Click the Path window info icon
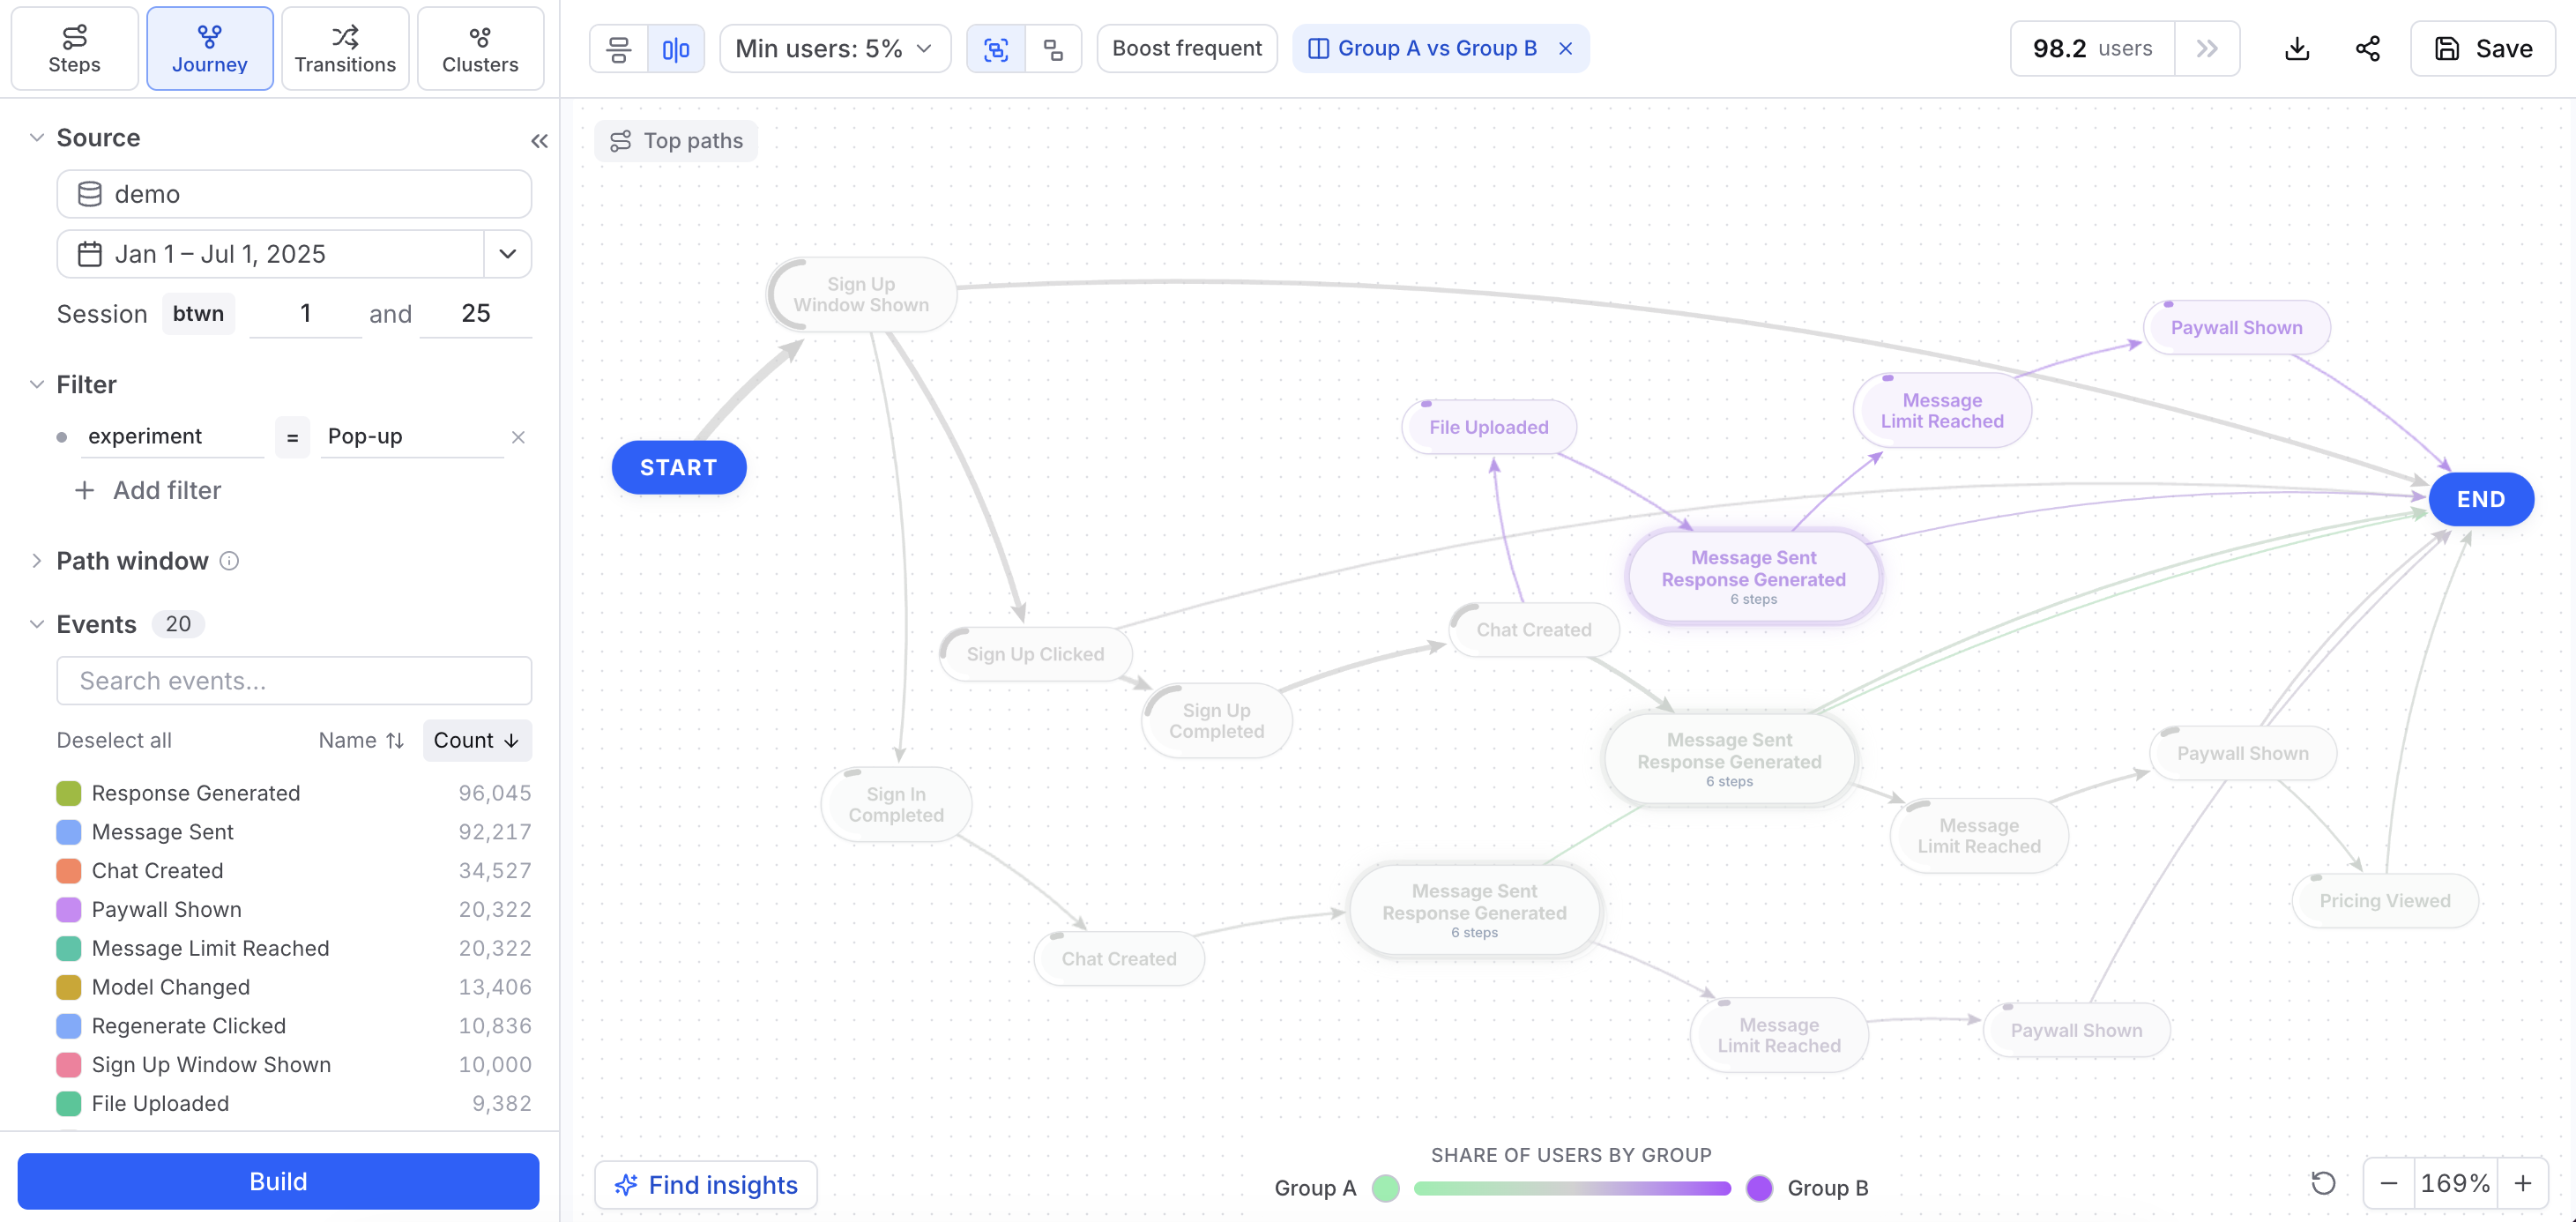This screenshot has width=2576, height=1222. pyautogui.click(x=229, y=561)
